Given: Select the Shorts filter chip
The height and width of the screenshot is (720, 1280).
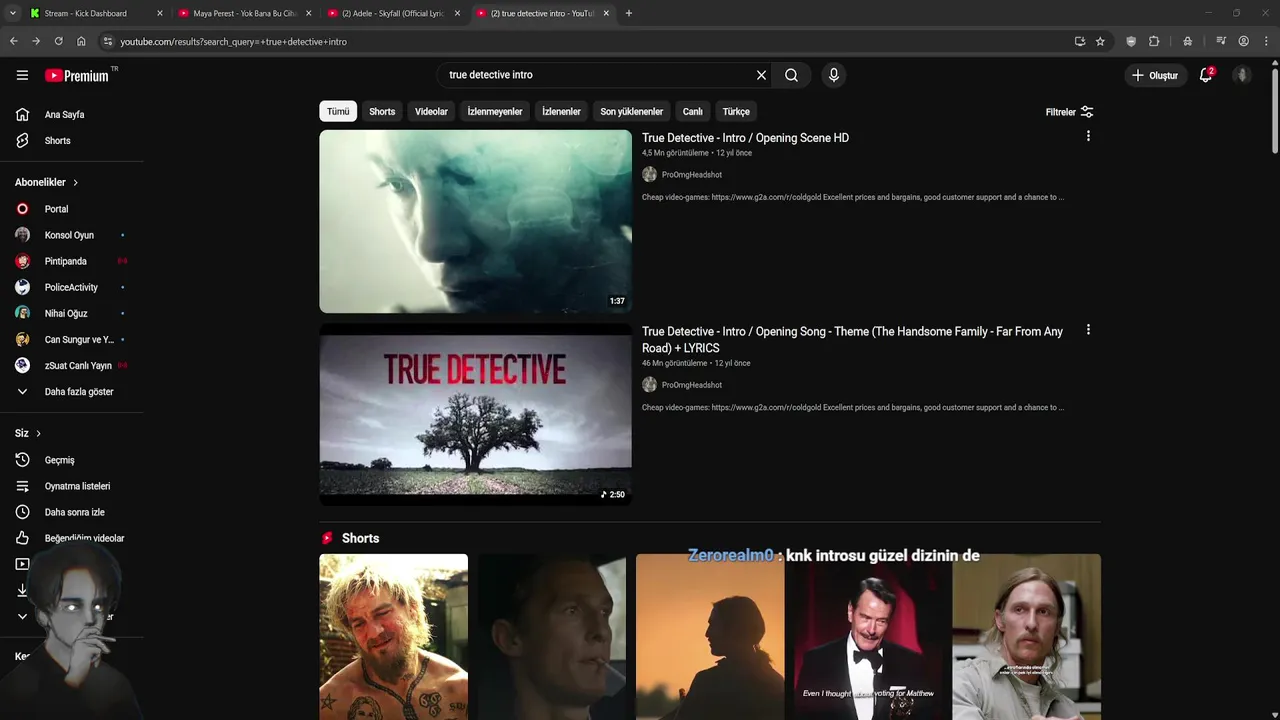Looking at the screenshot, I should click(382, 111).
